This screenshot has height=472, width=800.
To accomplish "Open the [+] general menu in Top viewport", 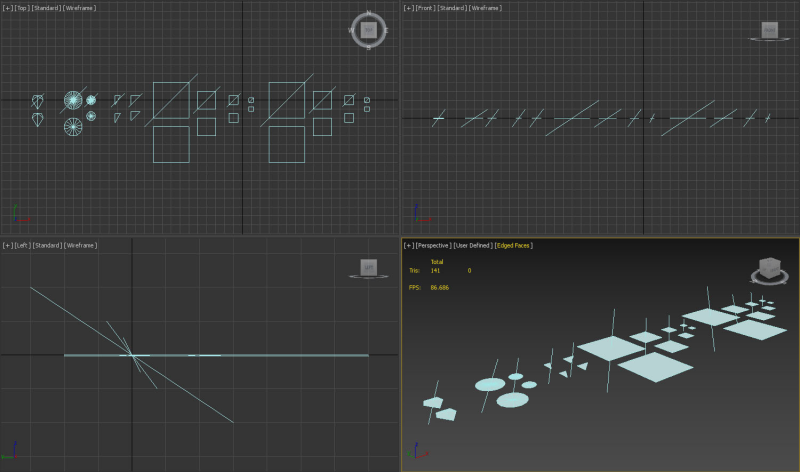I will [7, 8].
